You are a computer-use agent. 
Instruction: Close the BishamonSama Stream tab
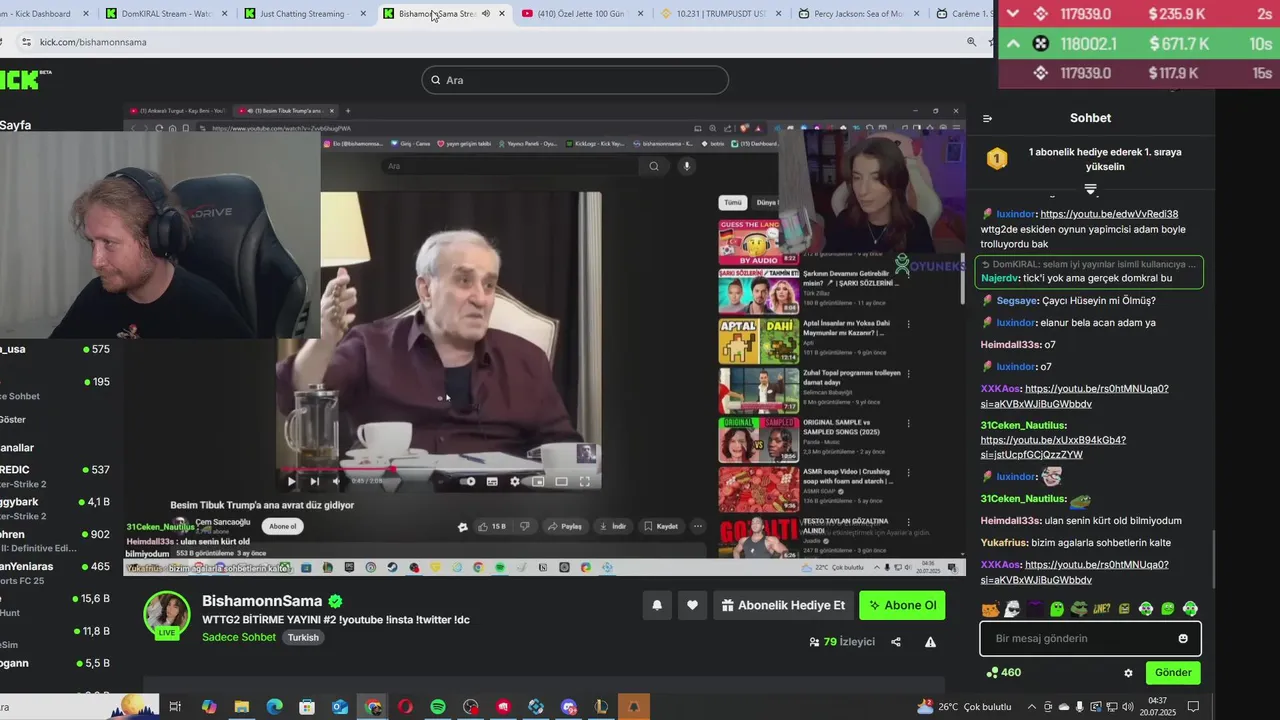[x=502, y=14]
